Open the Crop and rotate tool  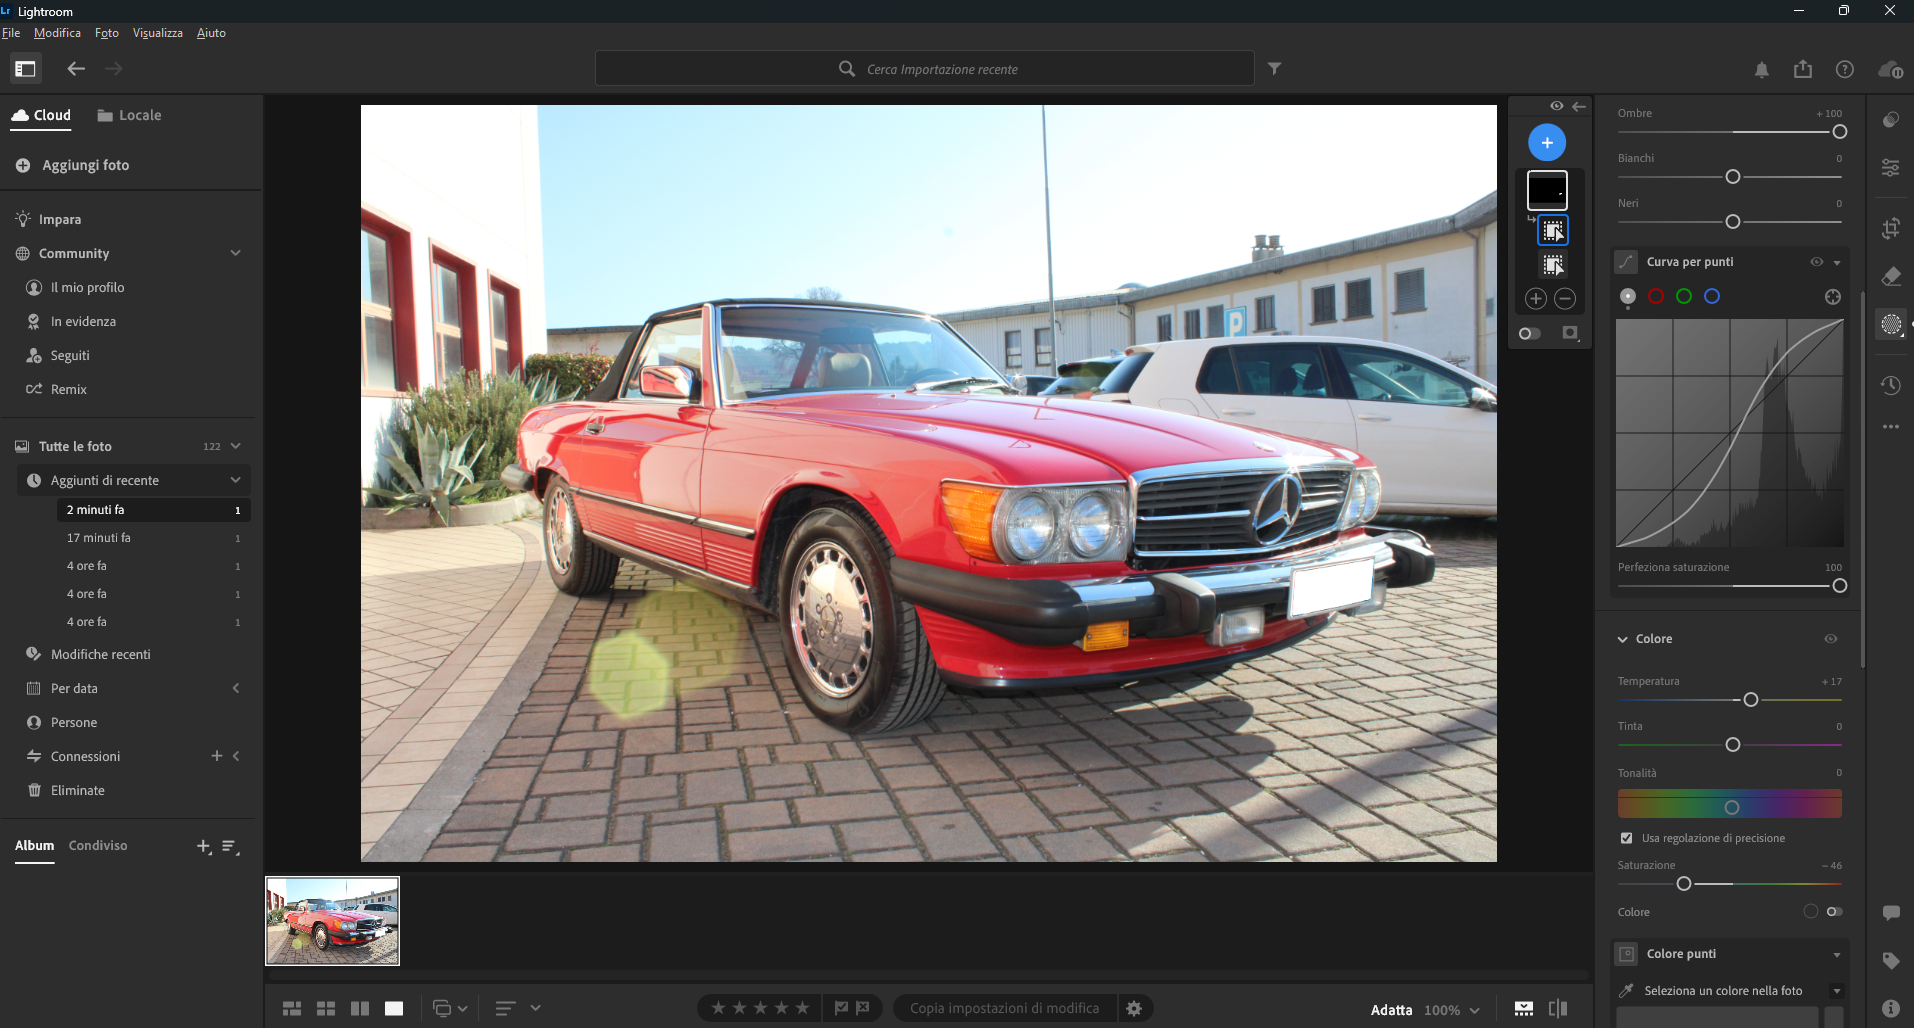[x=1890, y=229]
